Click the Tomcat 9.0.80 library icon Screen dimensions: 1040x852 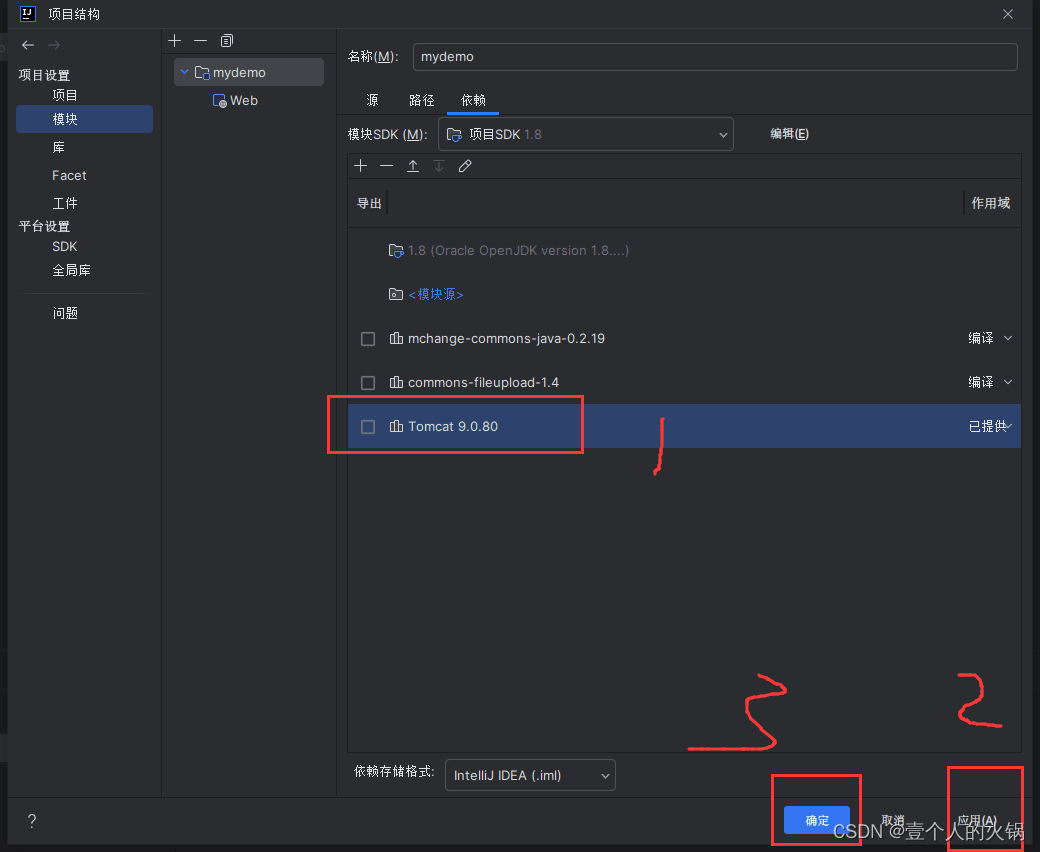point(396,426)
